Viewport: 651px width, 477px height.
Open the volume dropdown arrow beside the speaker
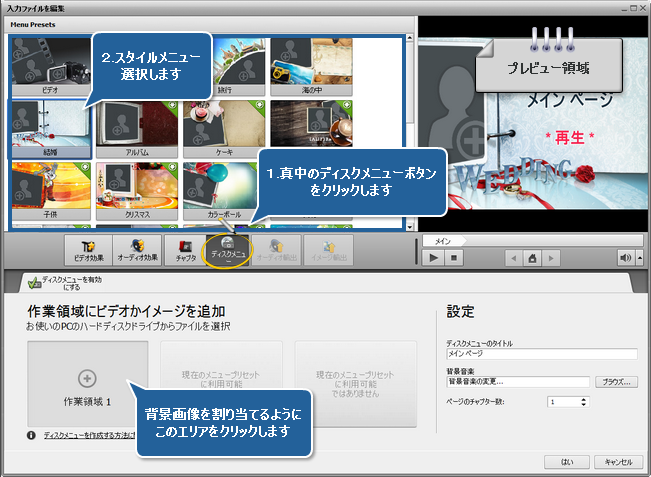638,257
